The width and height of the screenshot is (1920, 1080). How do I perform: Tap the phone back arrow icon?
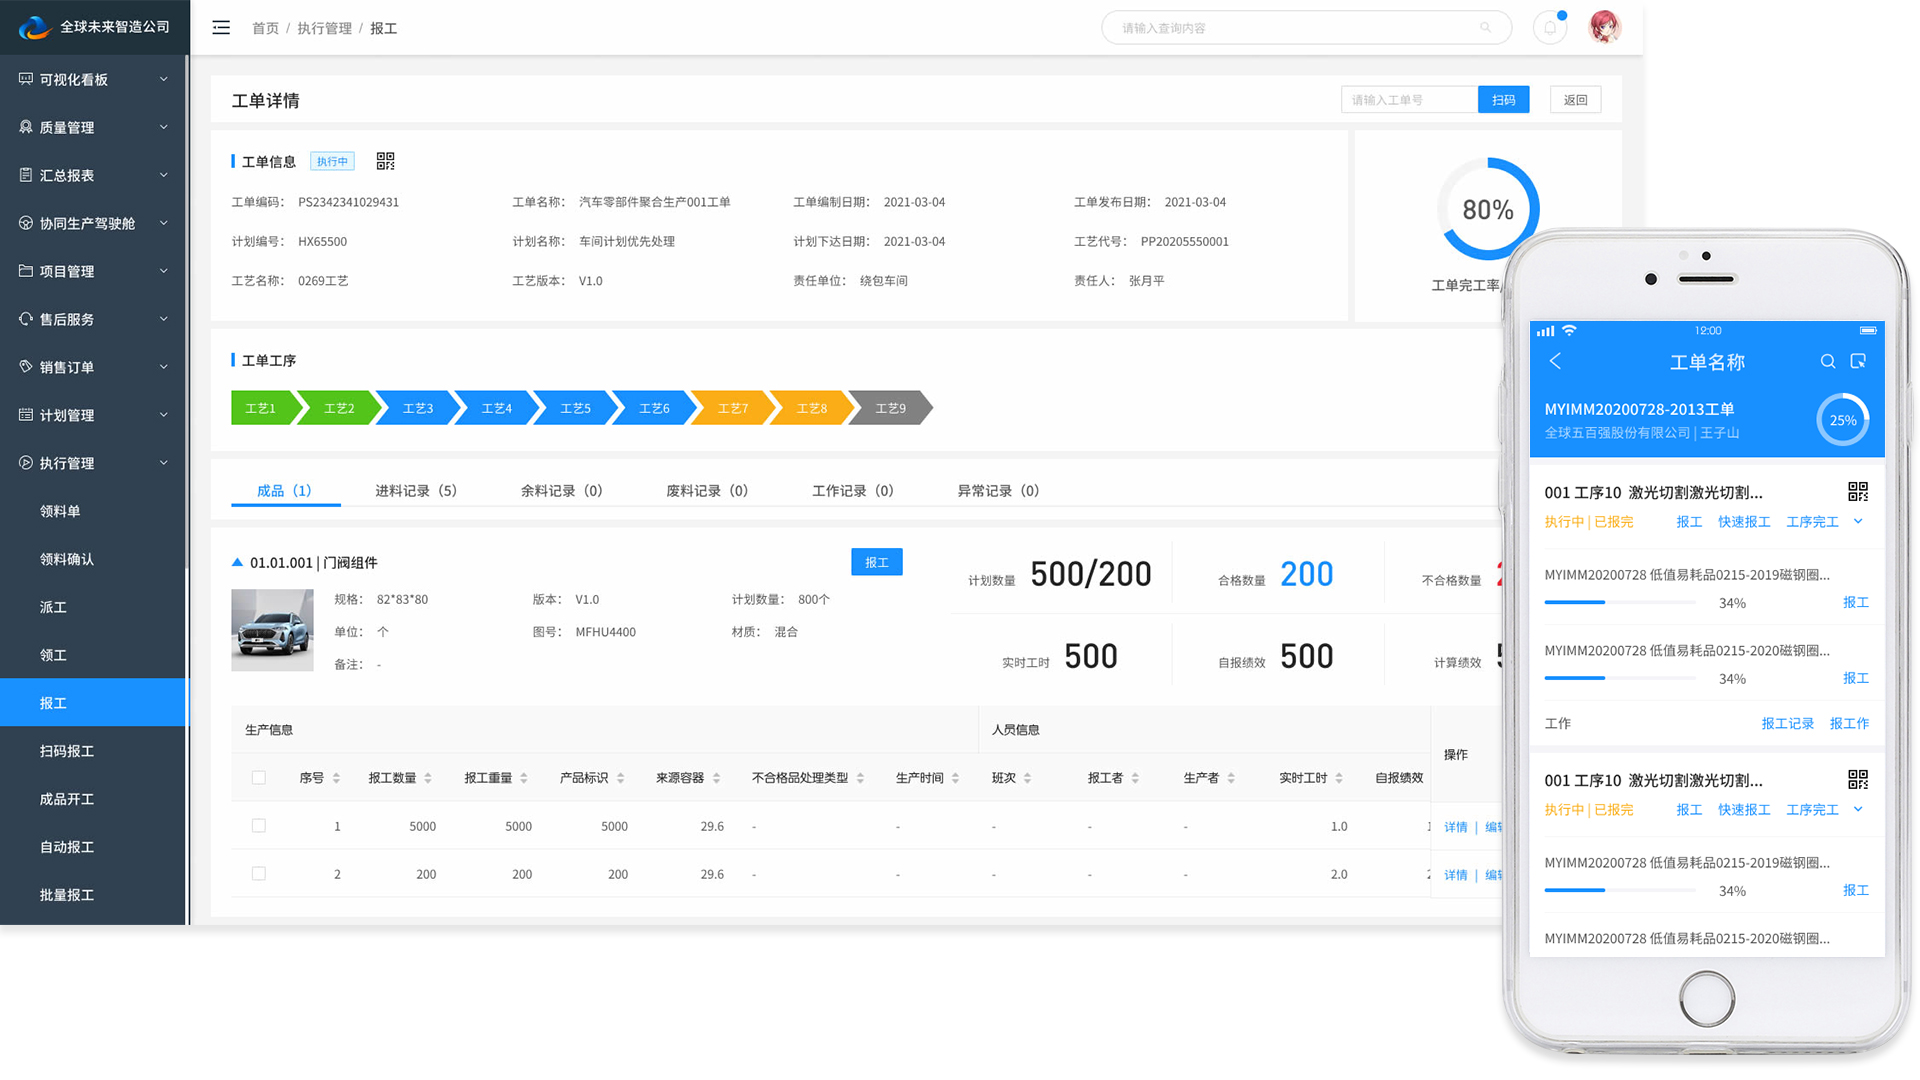tap(1555, 362)
